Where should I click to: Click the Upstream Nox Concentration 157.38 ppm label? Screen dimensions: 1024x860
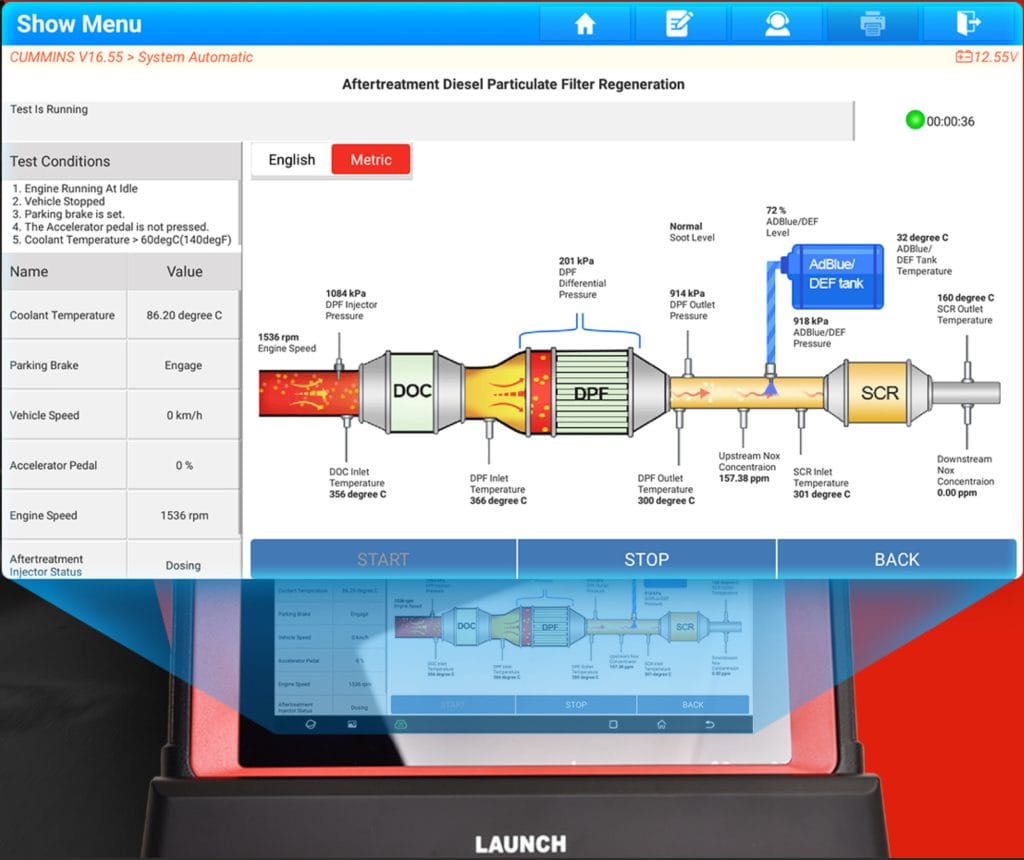pyautogui.click(x=748, y=467)
